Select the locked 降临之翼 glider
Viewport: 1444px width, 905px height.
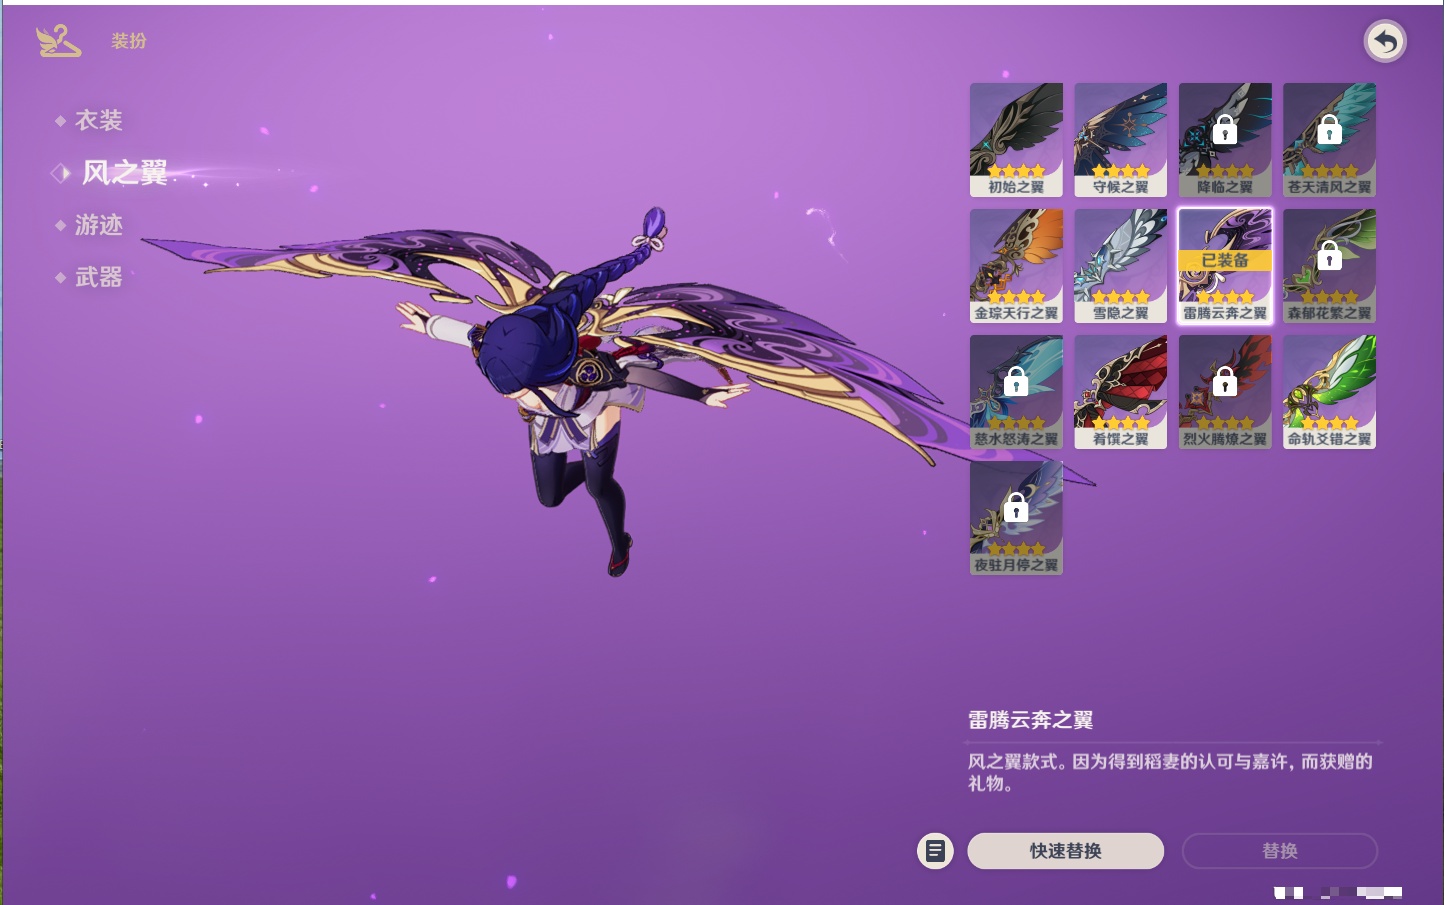tap(1225, 140)
